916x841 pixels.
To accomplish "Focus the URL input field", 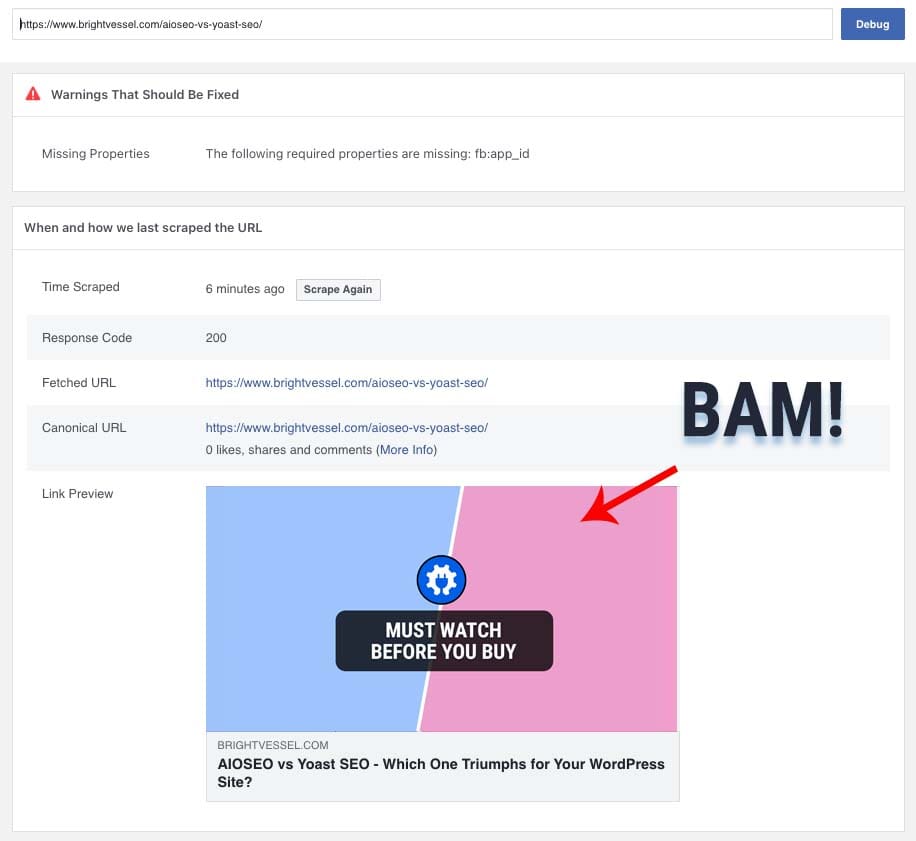I will [422, 24].
